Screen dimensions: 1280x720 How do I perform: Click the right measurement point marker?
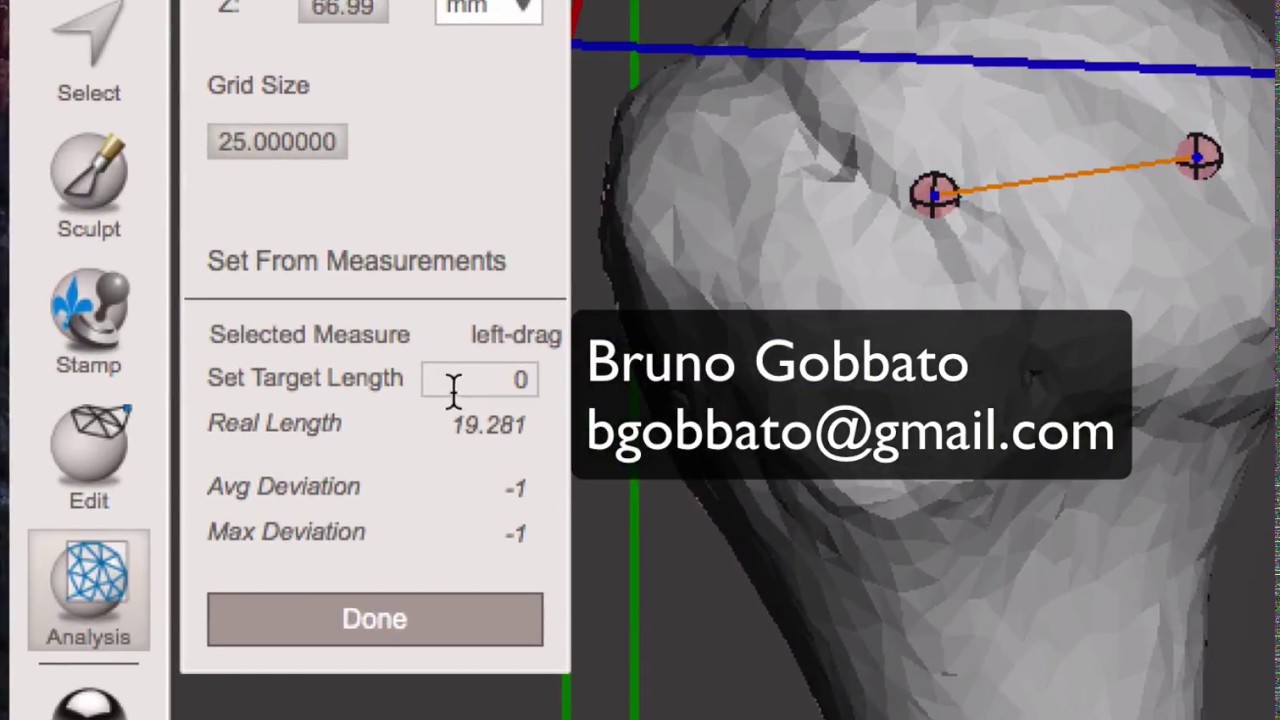point(1197,157)
